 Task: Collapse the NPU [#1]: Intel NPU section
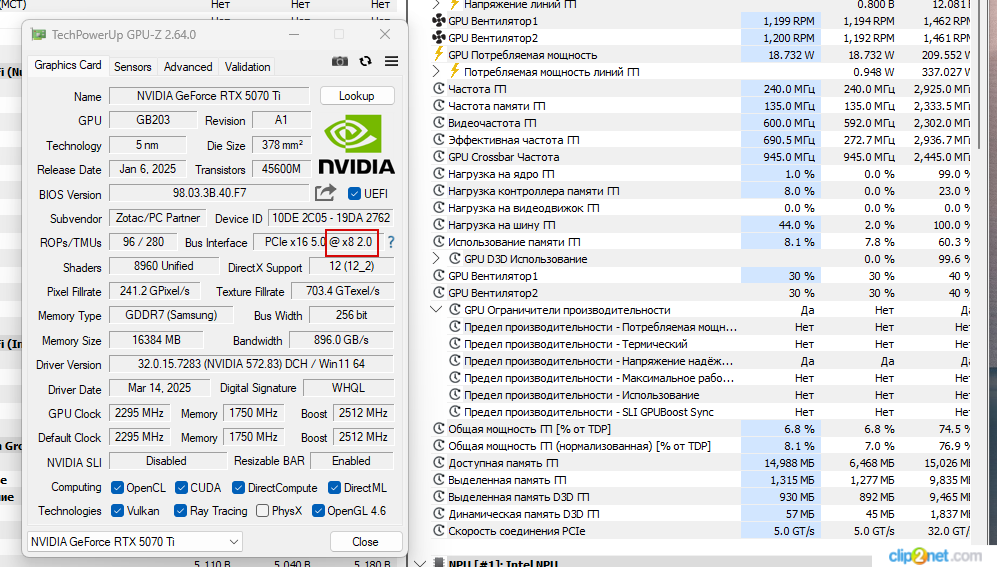pos(420,563)
